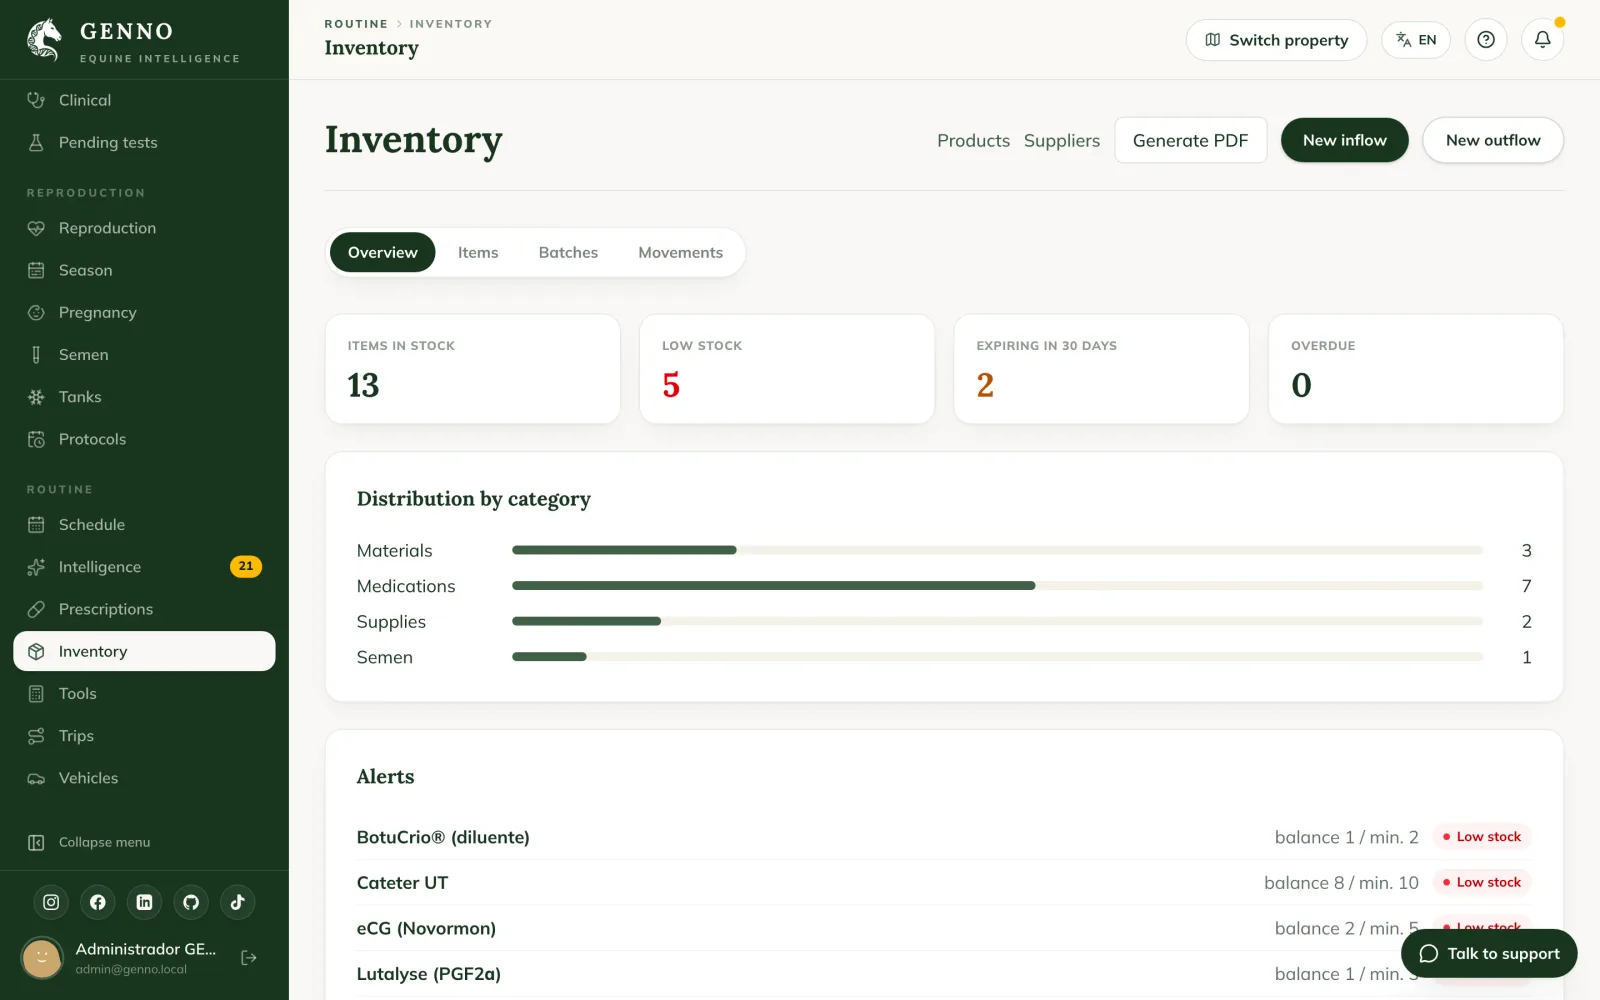The image size is (1600, 1000).
Task: Open the Products link
Action: pyautogui.click(x=973, y=141)
